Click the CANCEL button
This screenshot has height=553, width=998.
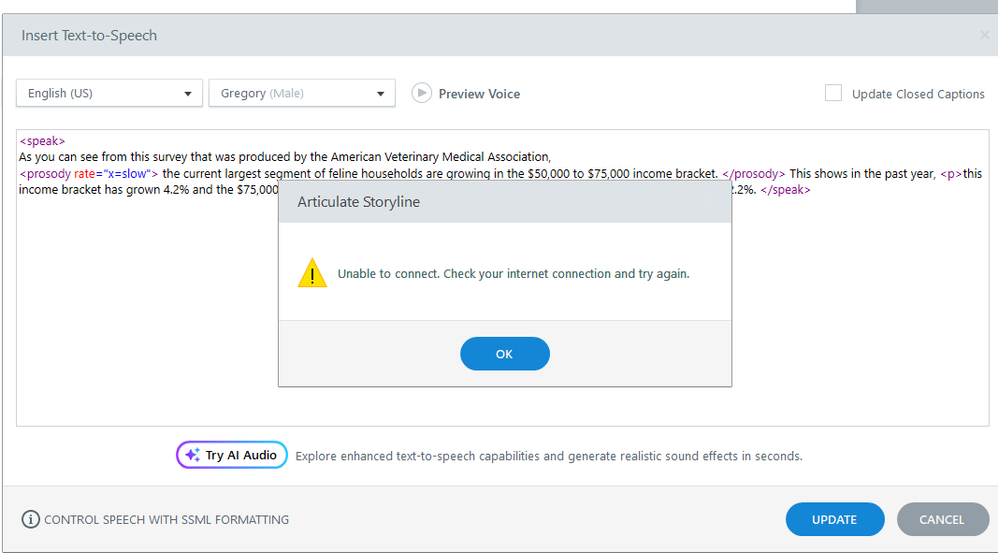(942, 519)
